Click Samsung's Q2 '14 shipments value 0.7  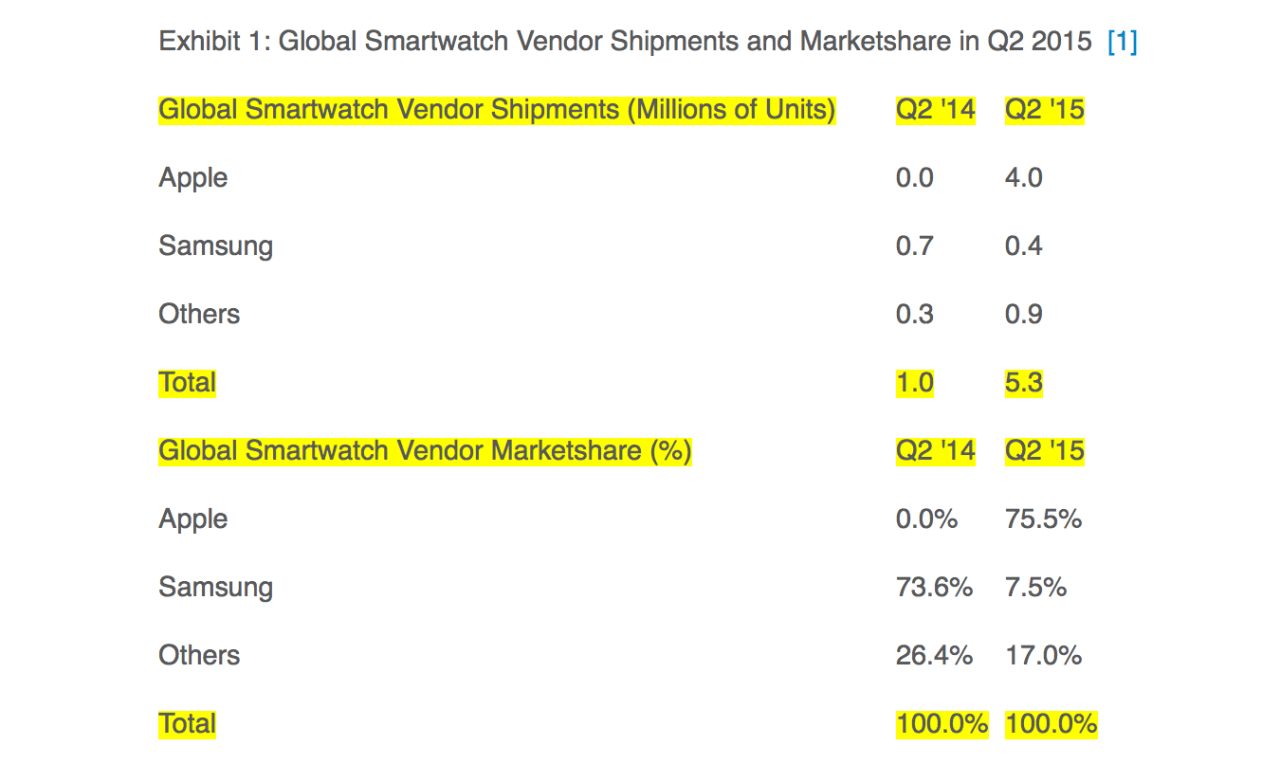point(914,246)
